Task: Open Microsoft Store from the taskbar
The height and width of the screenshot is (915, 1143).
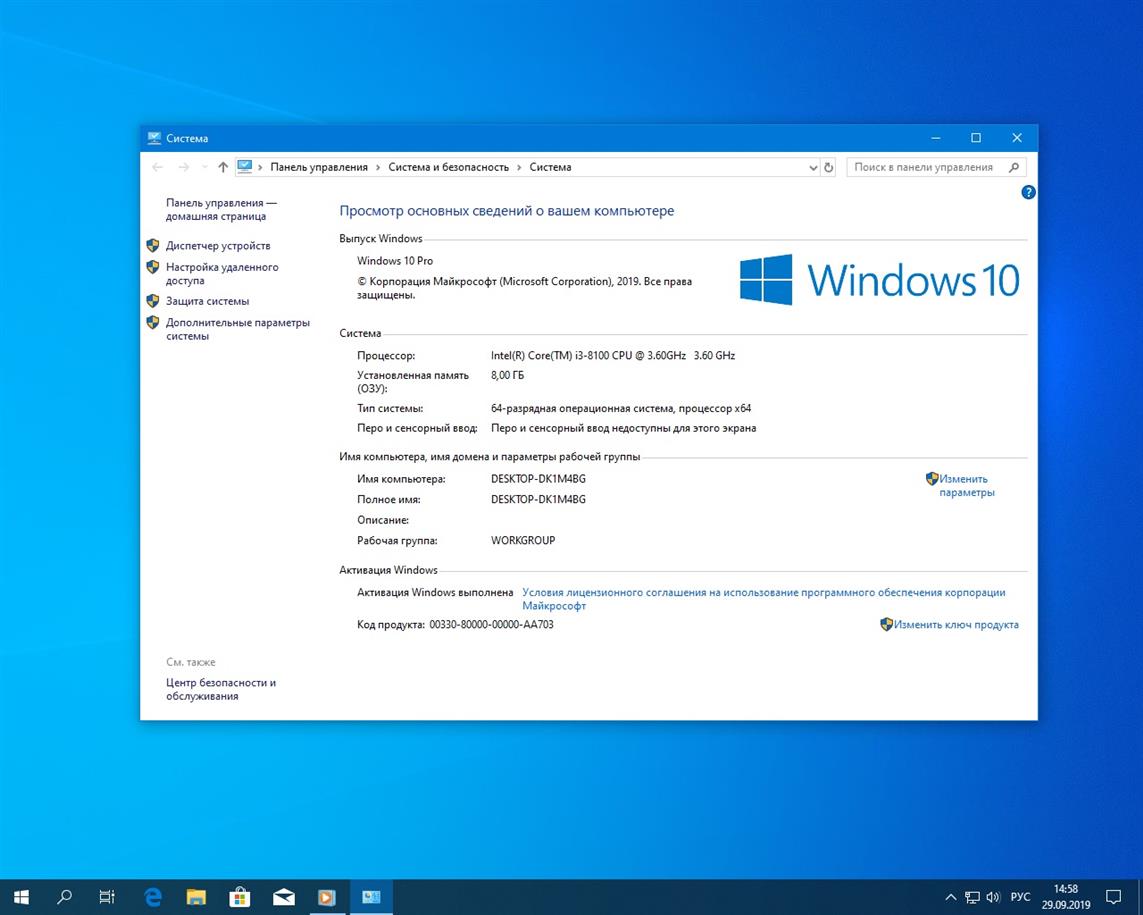Action: click(x=240, y=897)
